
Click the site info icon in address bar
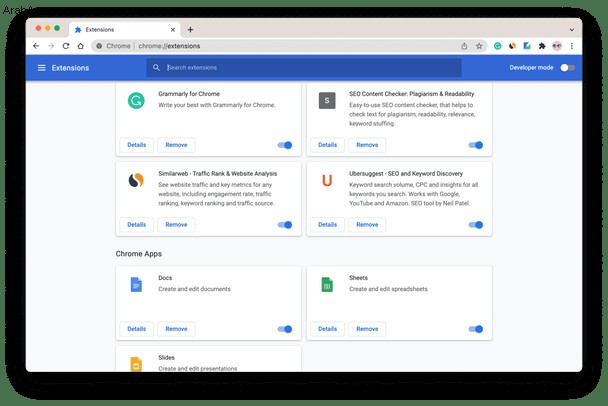(x=99, y=46)
